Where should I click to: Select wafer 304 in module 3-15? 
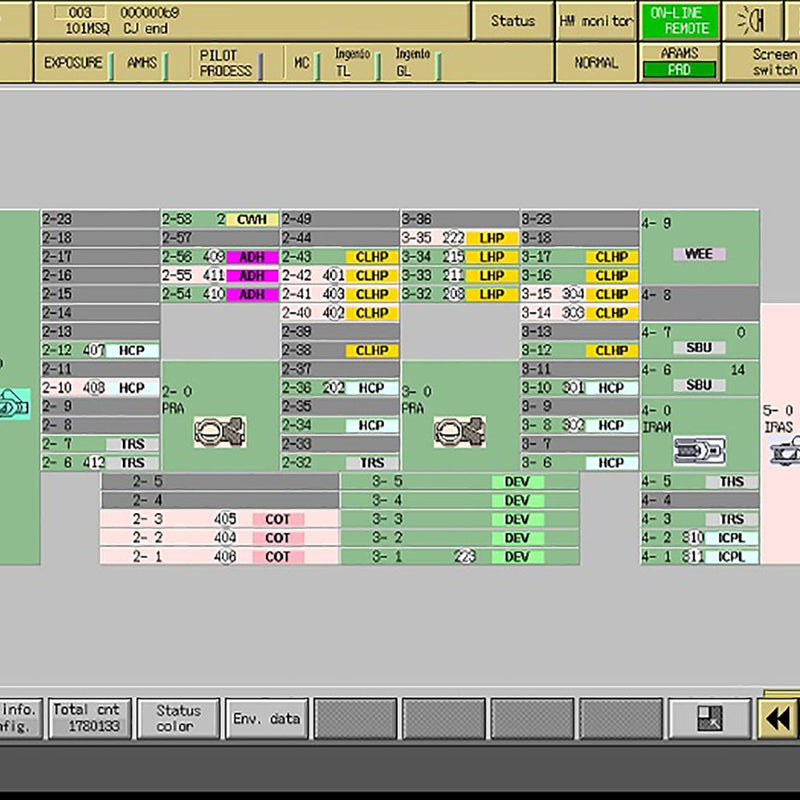(573, 294)
